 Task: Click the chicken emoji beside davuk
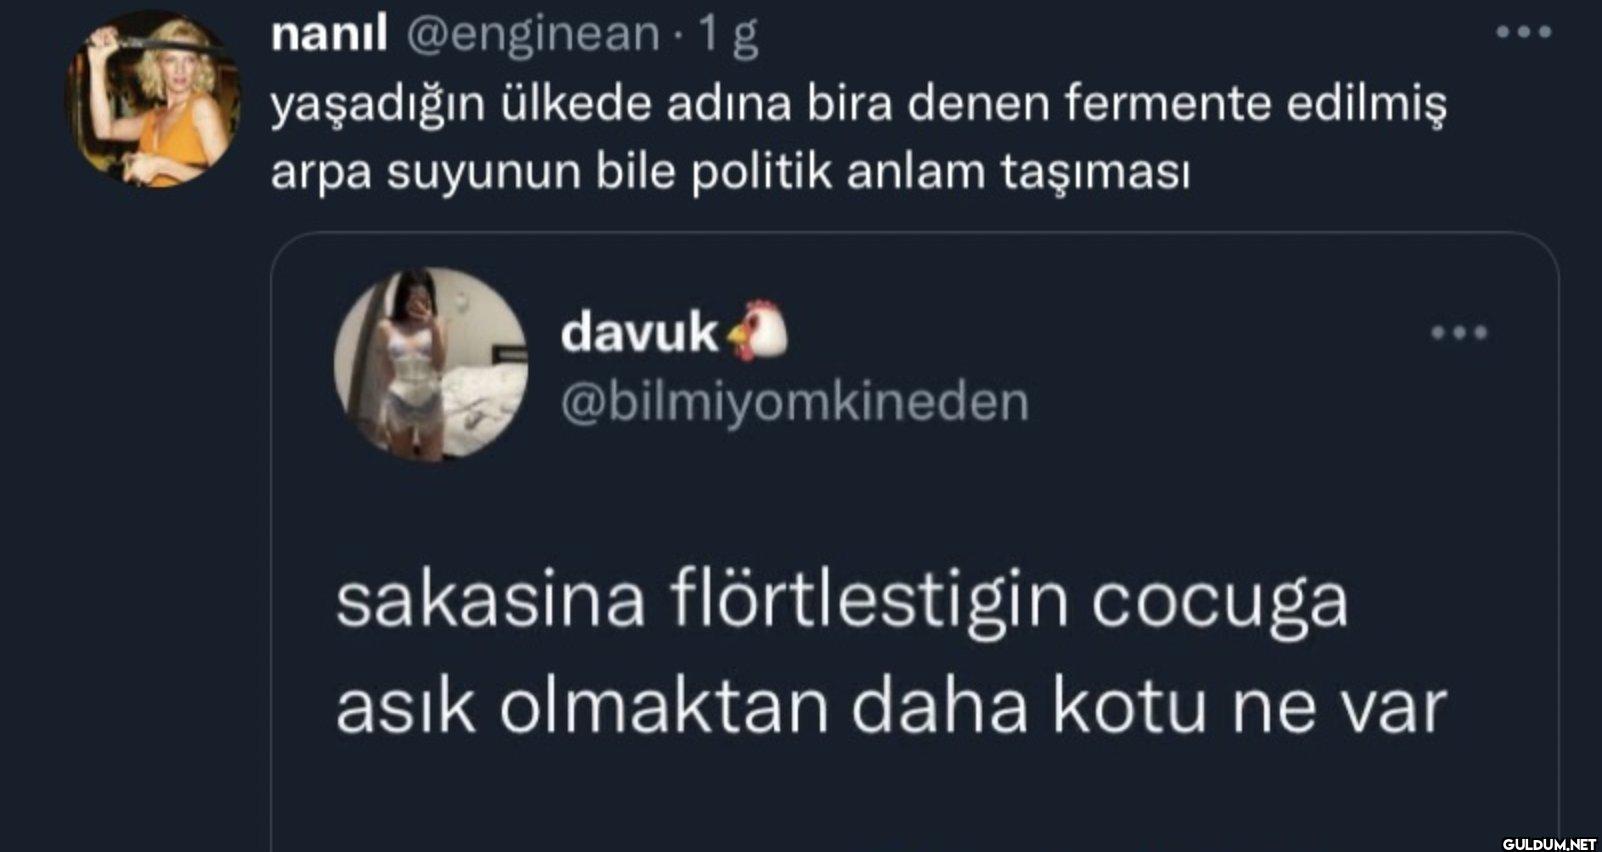(x=757, y=331)
